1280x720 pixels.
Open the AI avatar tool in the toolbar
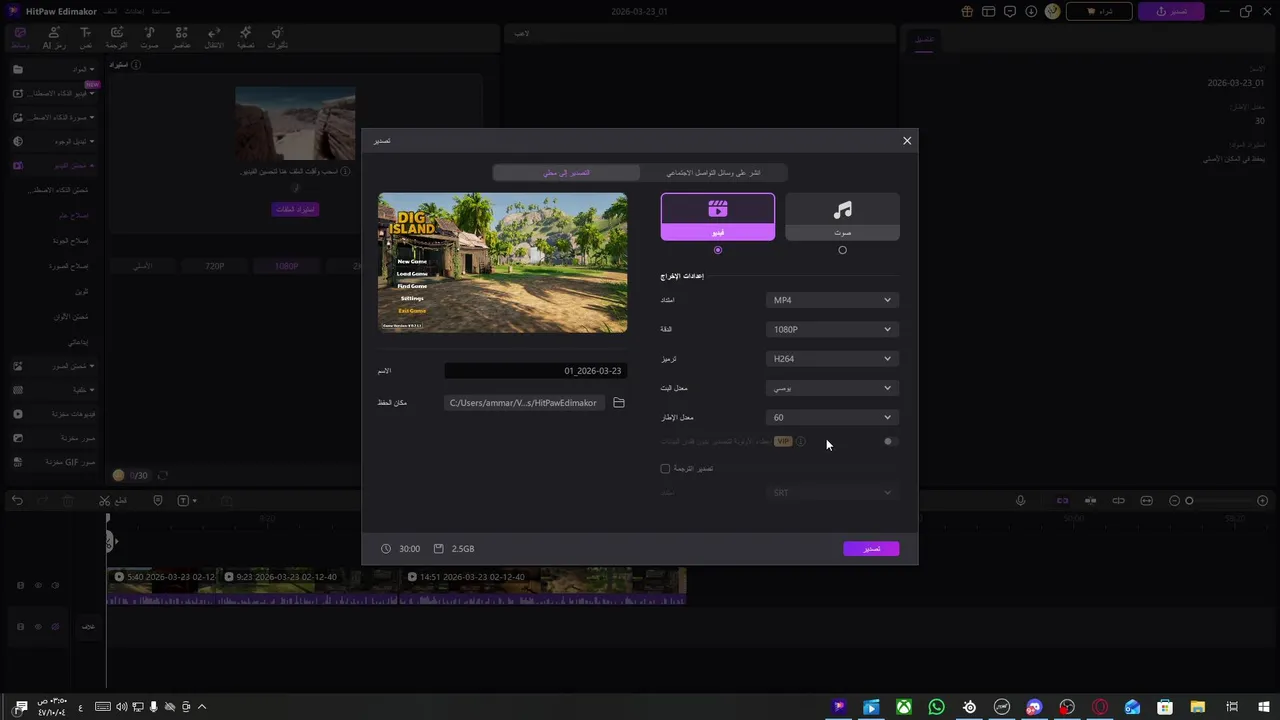(53, 38)
